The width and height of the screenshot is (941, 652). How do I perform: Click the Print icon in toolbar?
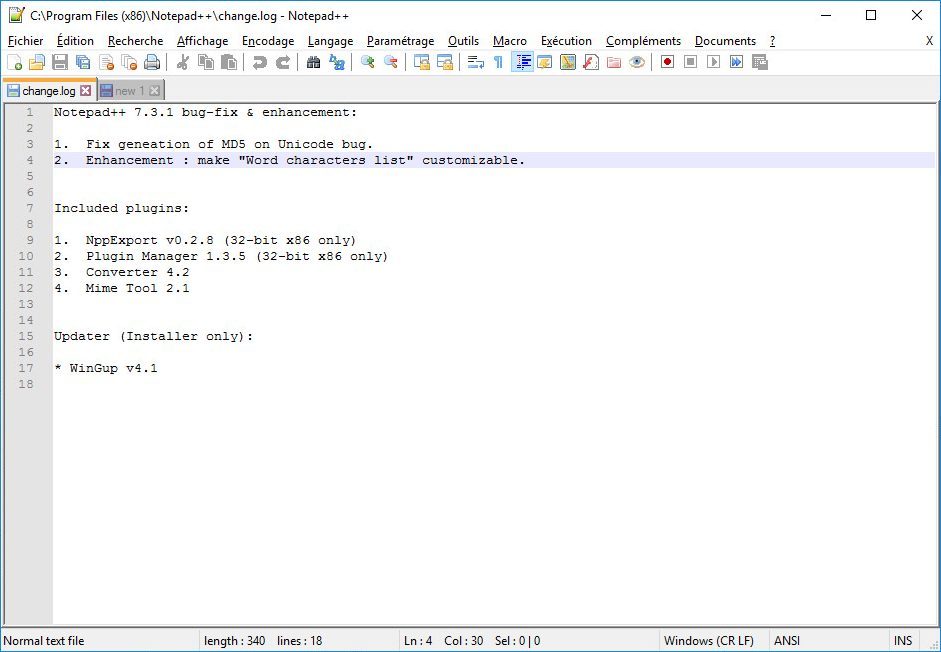(152, 62)
